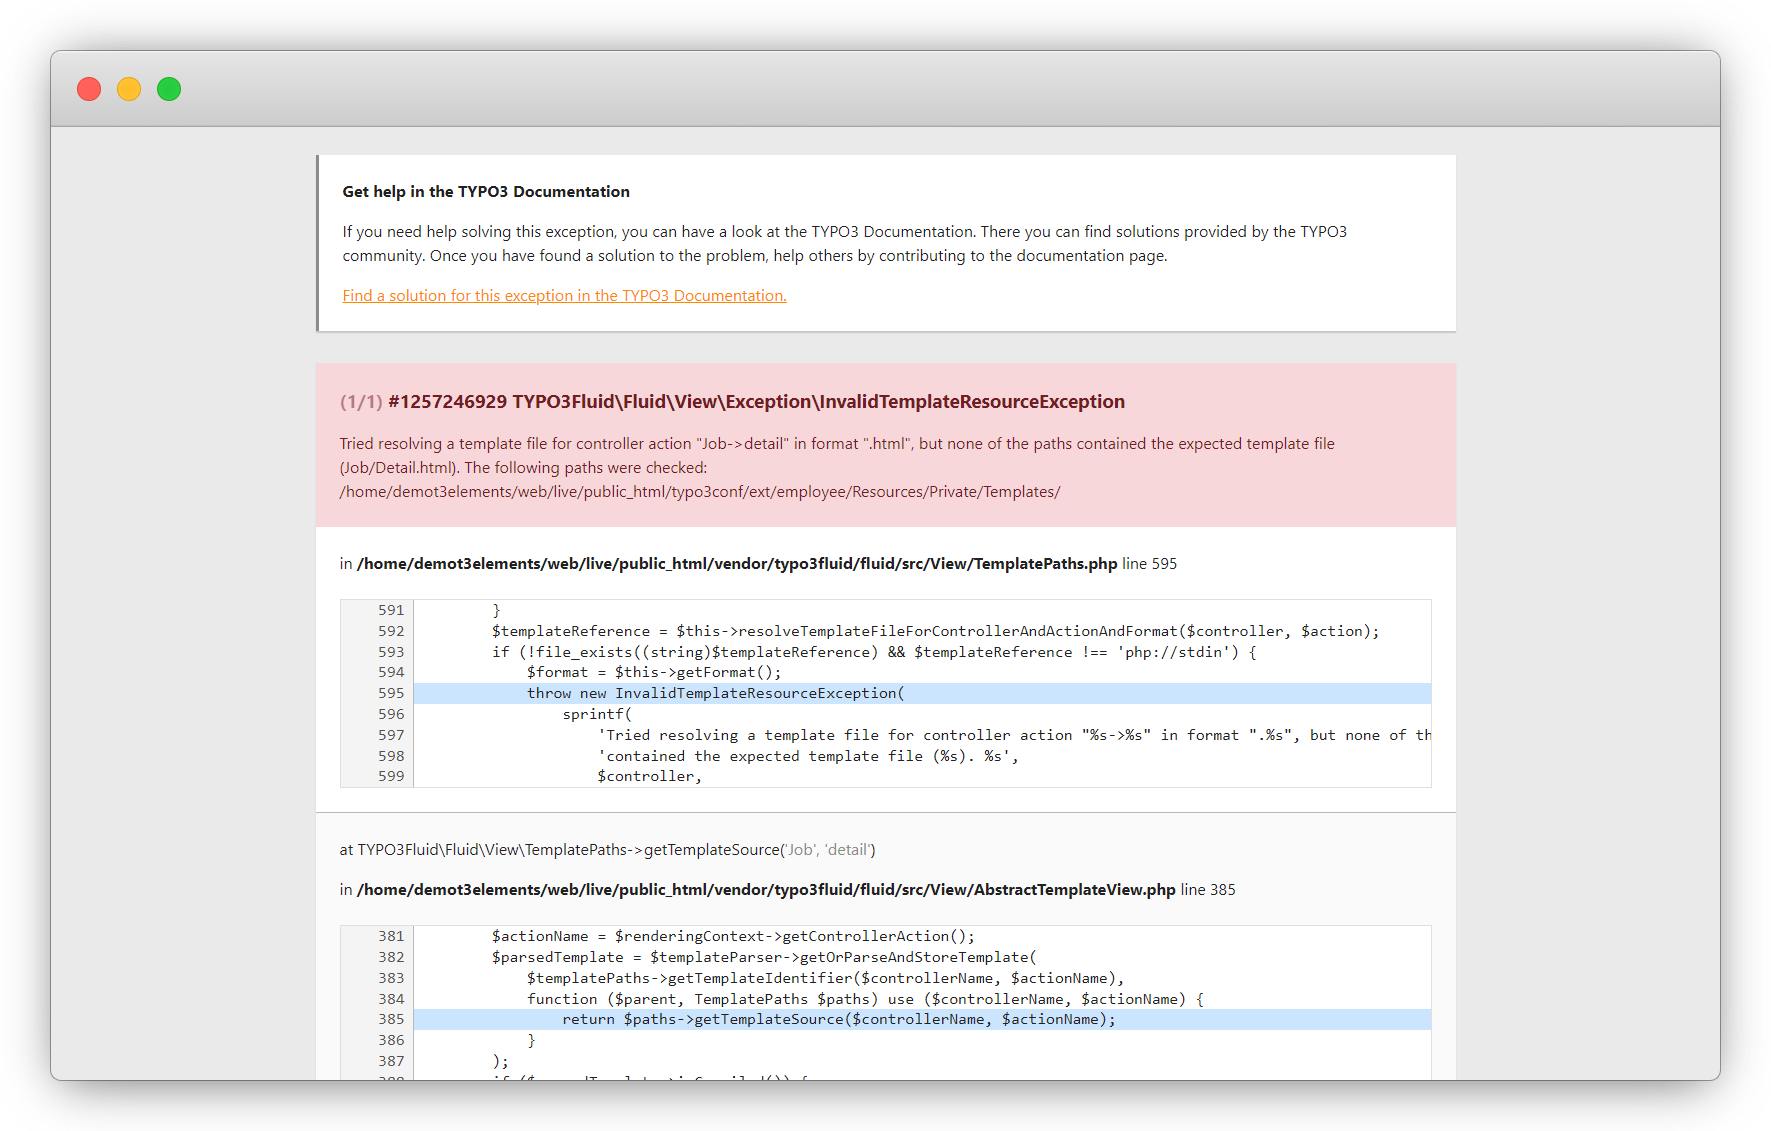Select highlighted code line 595

(715, 694)
